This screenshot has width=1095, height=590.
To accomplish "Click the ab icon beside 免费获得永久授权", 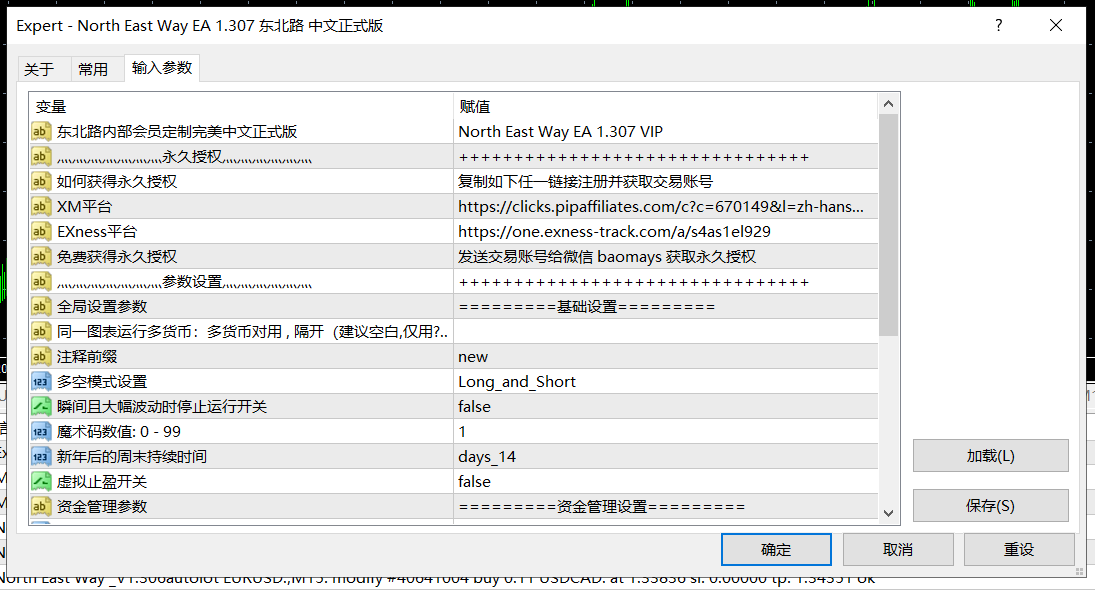I will pos(41,256).
